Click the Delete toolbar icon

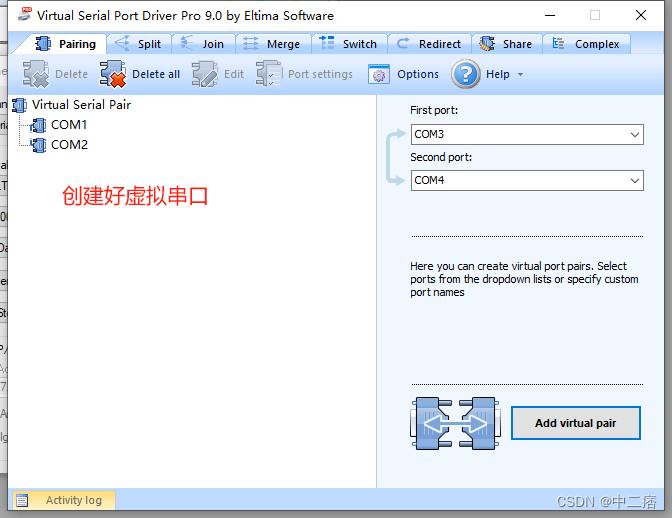(35, 74)
